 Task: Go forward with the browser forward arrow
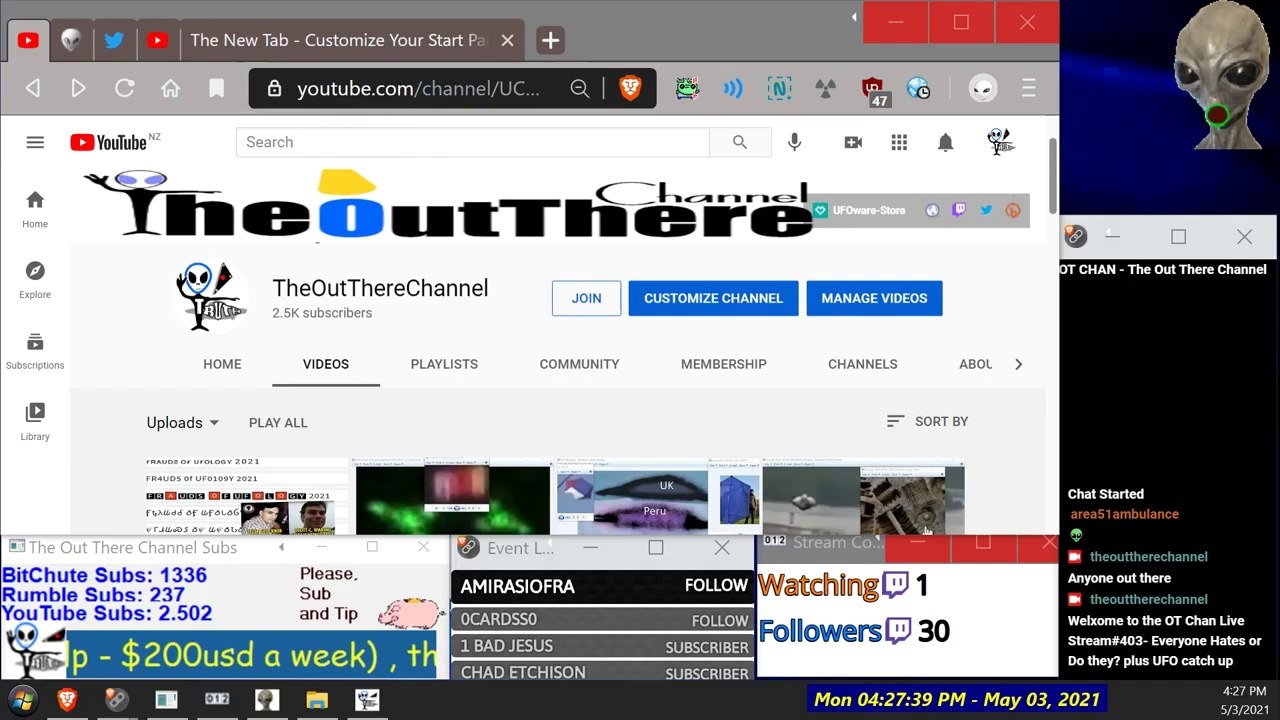[x=78, y=89]
